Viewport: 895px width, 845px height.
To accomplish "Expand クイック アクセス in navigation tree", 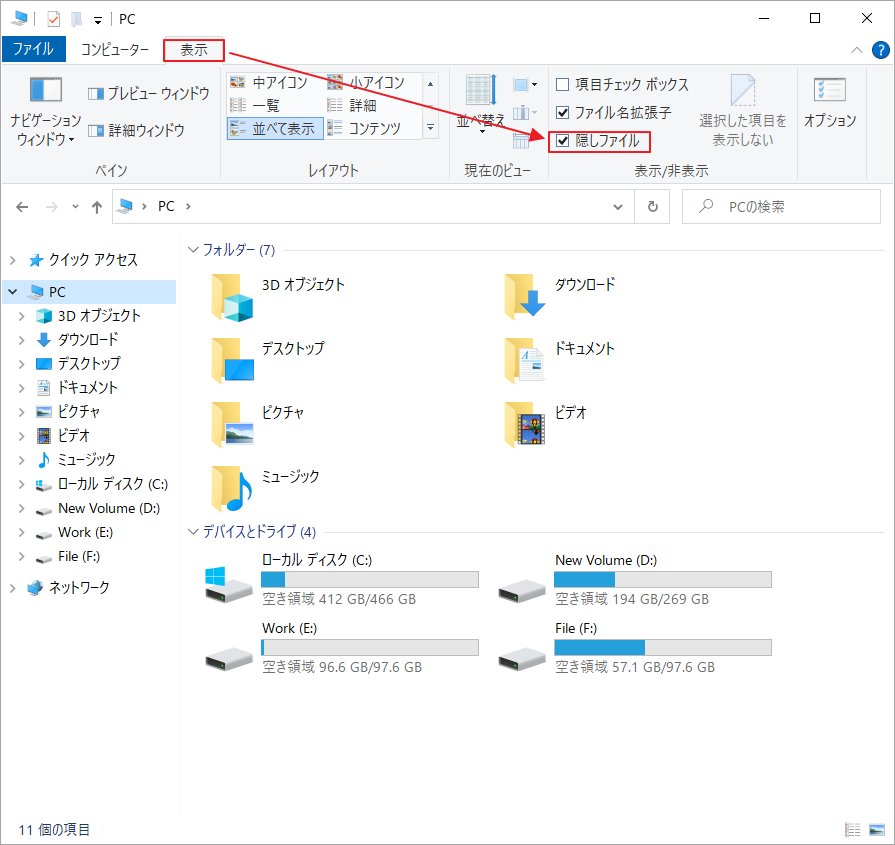I will coord(13,260).
